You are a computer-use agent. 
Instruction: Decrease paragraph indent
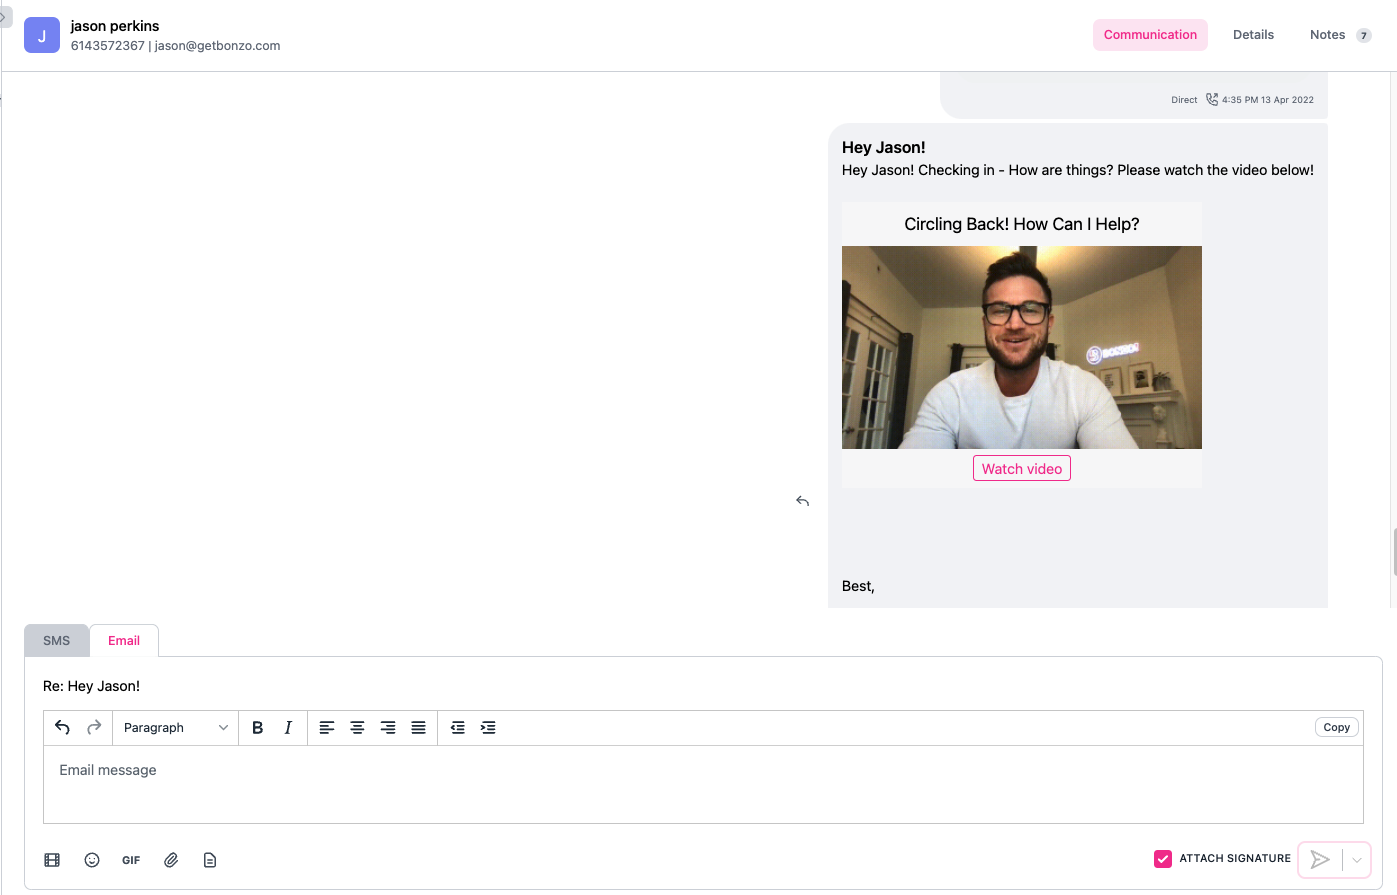click(x=458, y=728)
